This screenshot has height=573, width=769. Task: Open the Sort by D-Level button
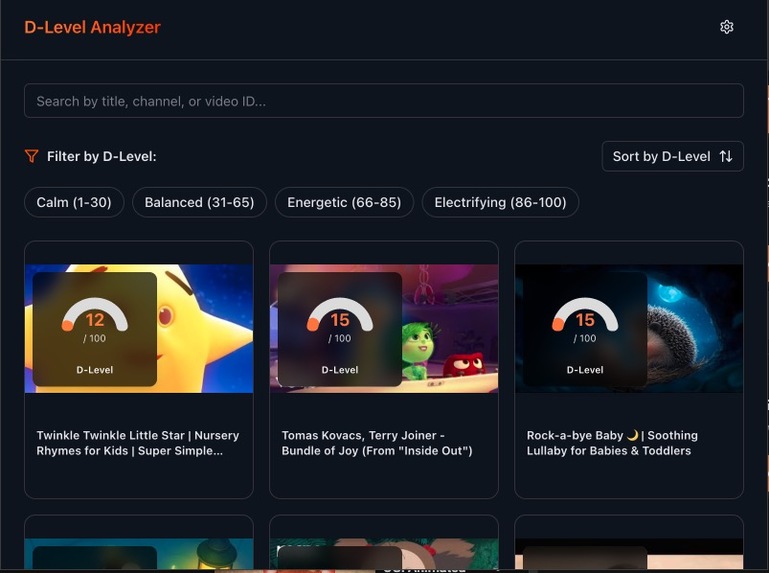[672, 156]
